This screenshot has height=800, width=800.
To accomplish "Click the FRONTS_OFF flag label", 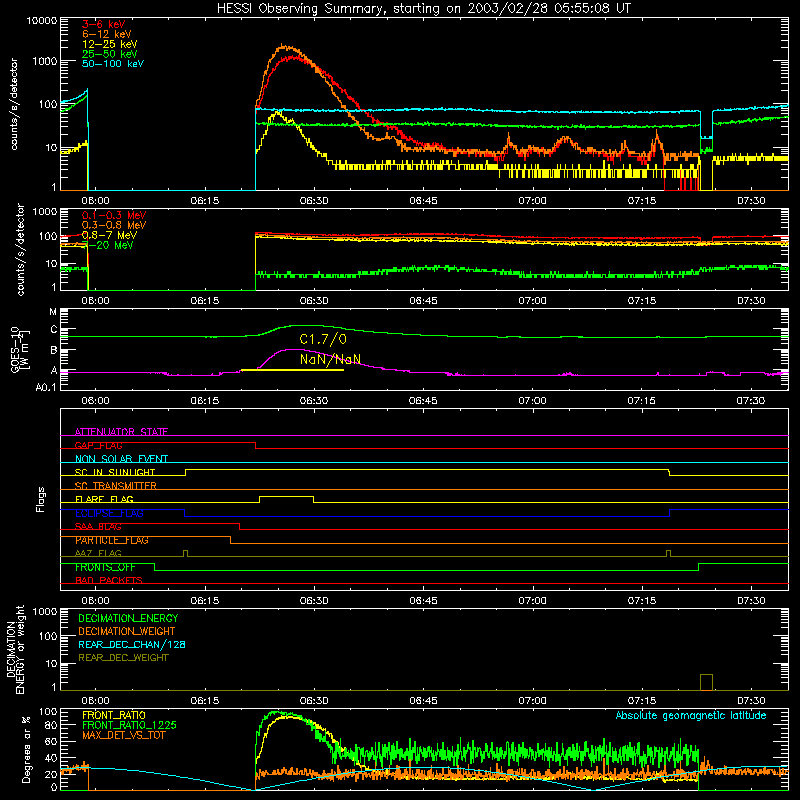I will [x=105, y=567].
